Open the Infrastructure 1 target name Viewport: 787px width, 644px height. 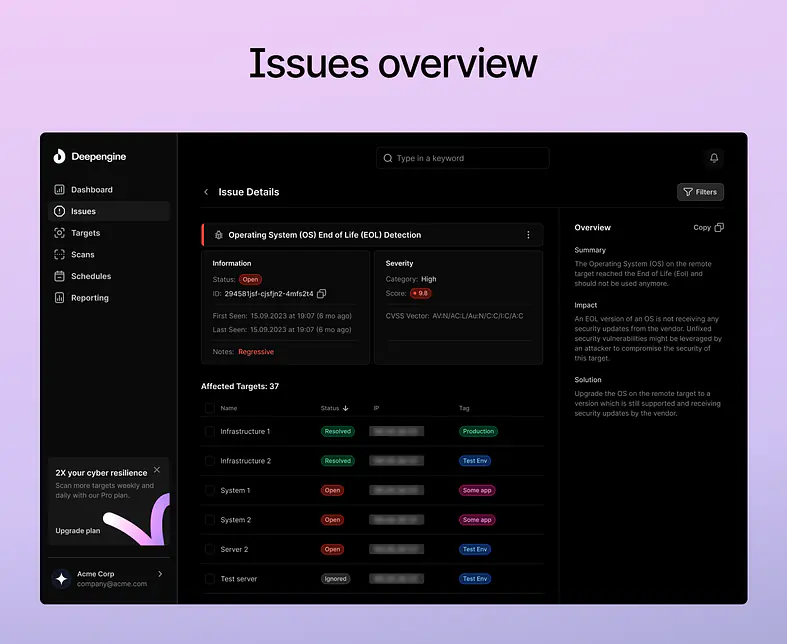pyautogui.click(x=245, y=431)
